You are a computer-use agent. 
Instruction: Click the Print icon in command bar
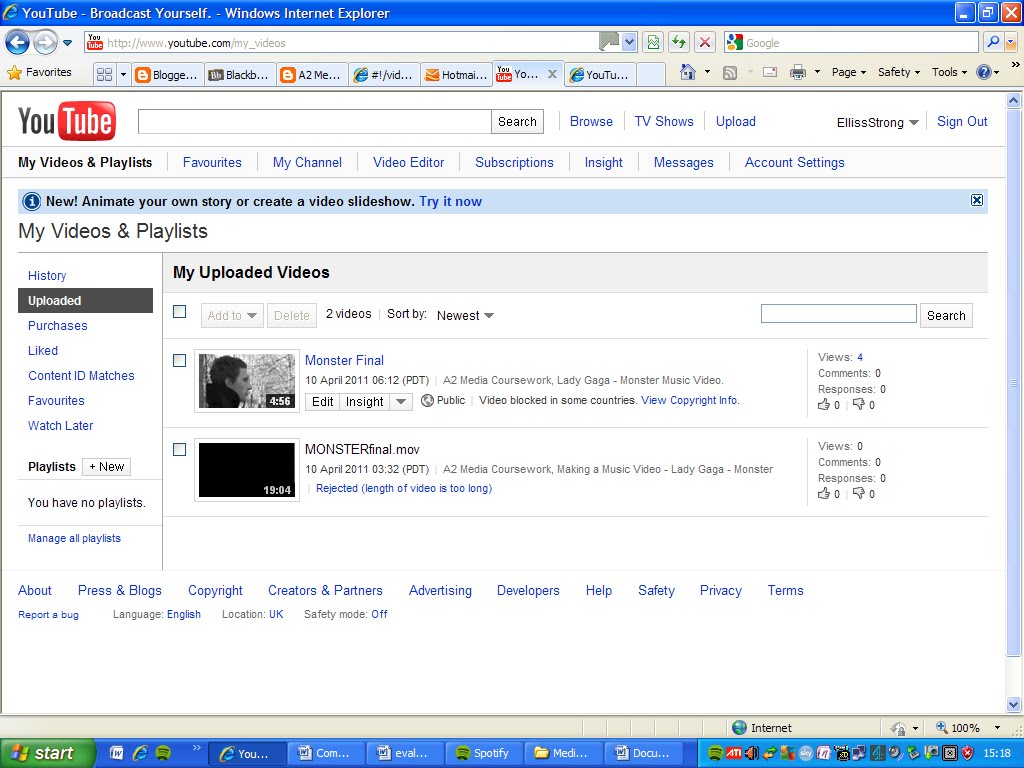(797, 72)
